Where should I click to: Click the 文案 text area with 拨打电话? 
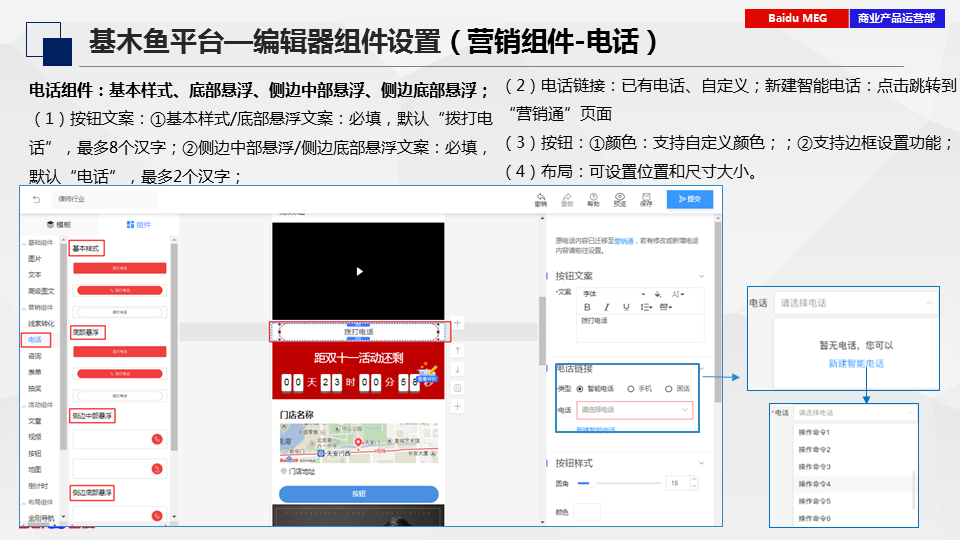pos(640,328)
